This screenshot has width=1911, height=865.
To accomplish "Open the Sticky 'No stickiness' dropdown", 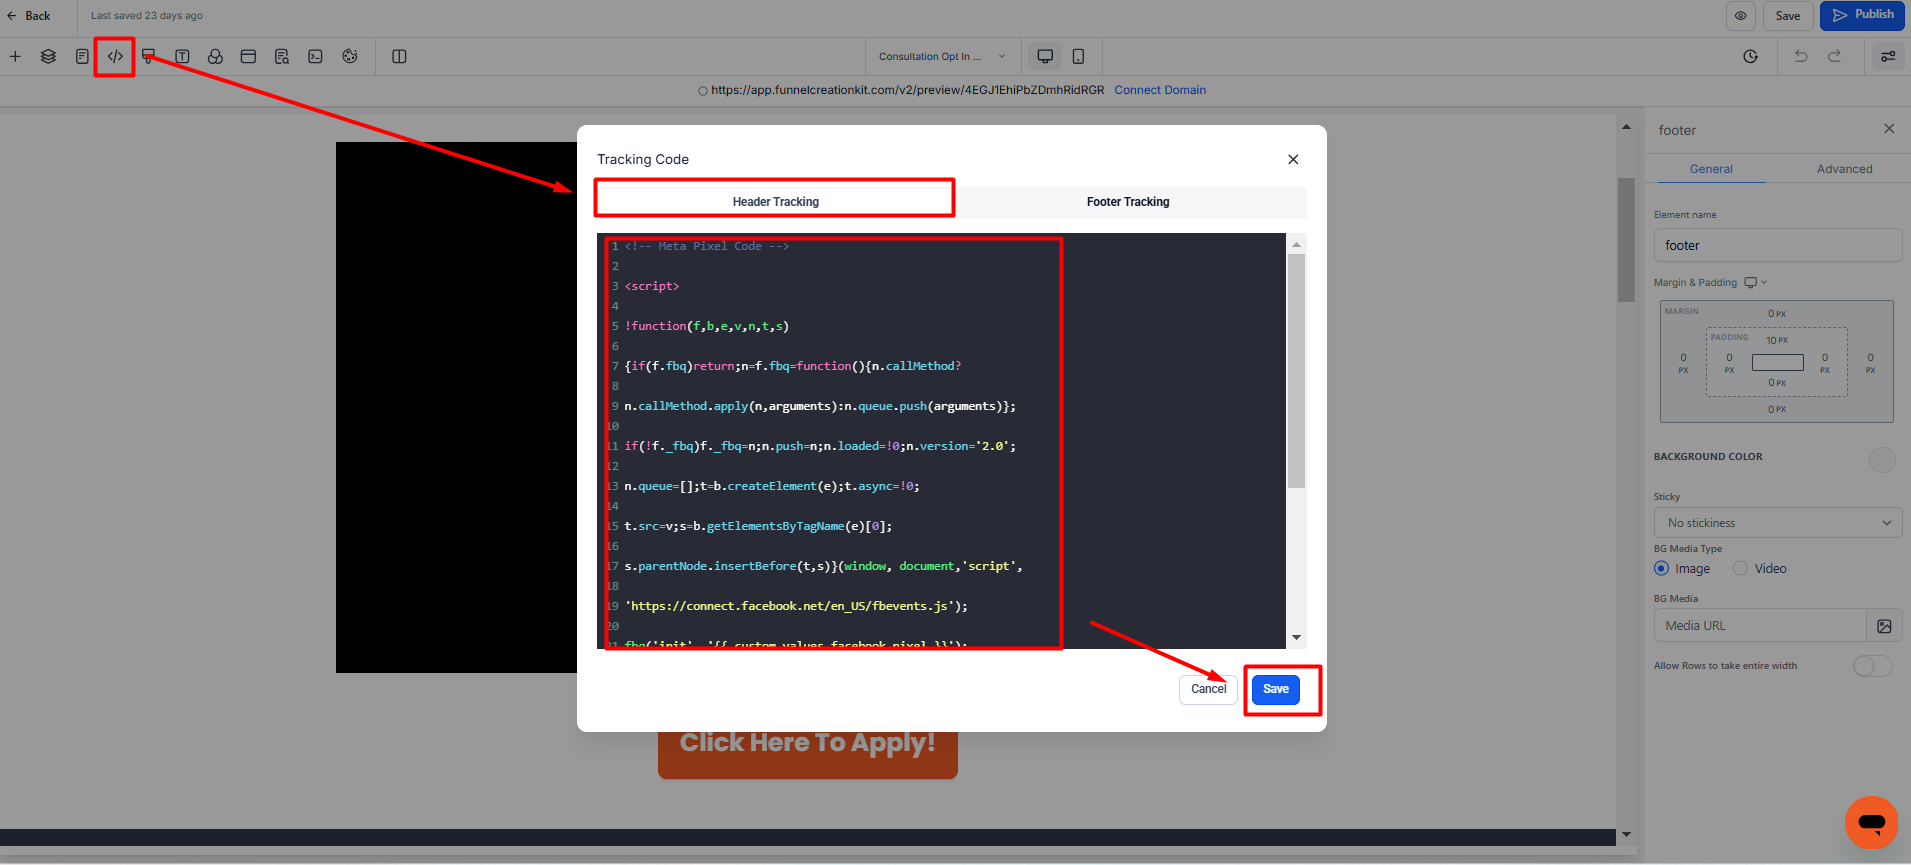I will 1777,523.
